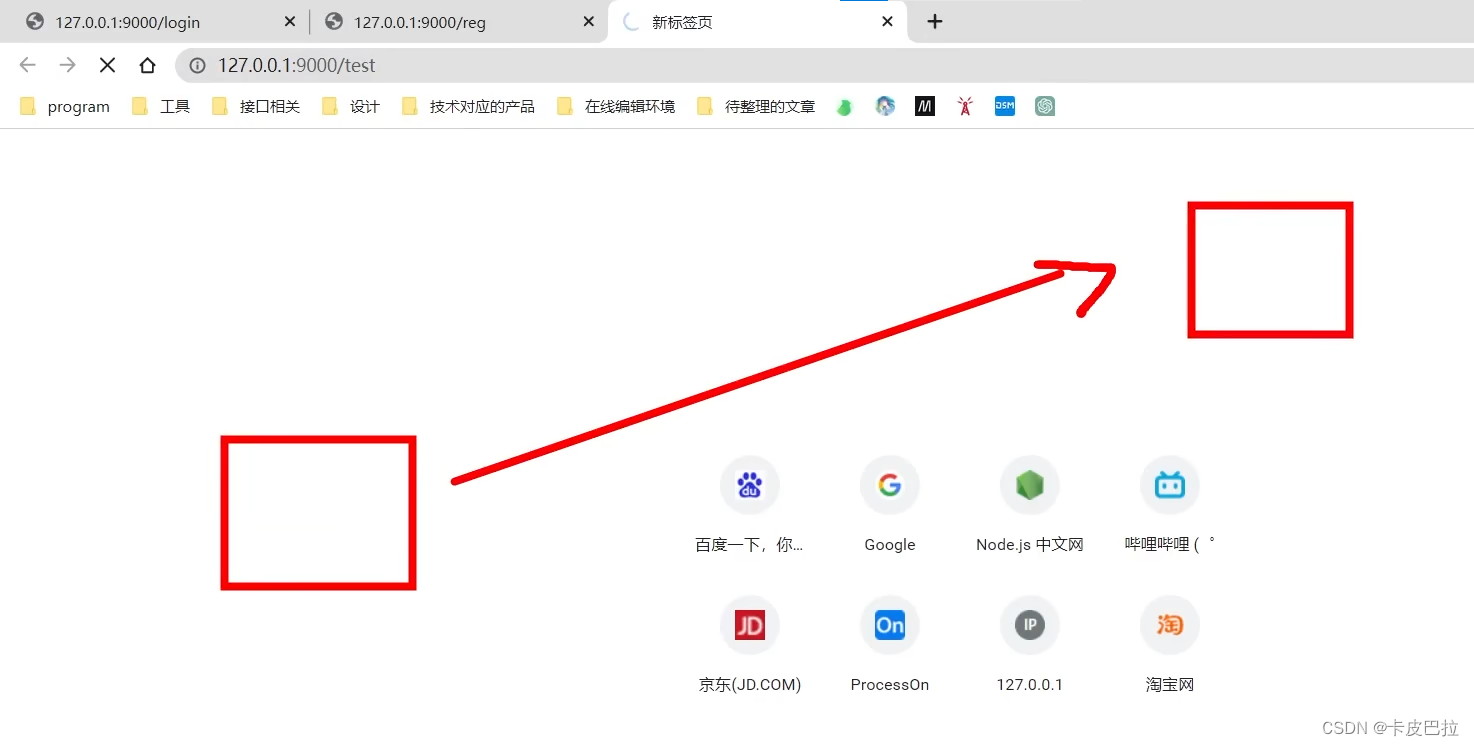This screenshot has width=1474, height=746.
Task: View site information icon in address bar
Action: coord(198,65)
